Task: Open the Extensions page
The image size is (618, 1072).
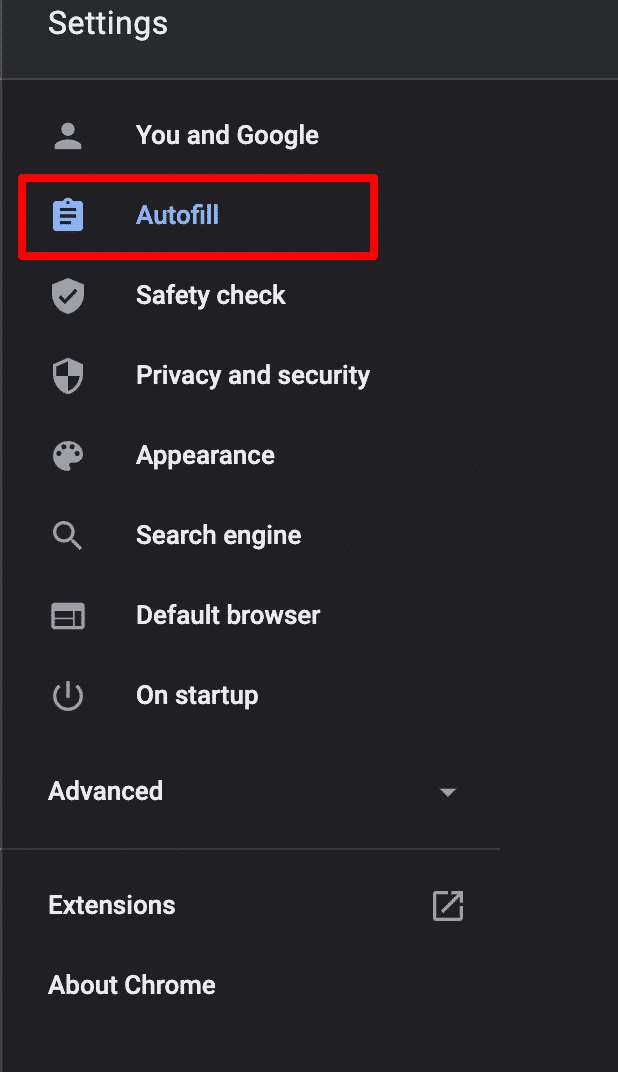Action: [111, 905]
